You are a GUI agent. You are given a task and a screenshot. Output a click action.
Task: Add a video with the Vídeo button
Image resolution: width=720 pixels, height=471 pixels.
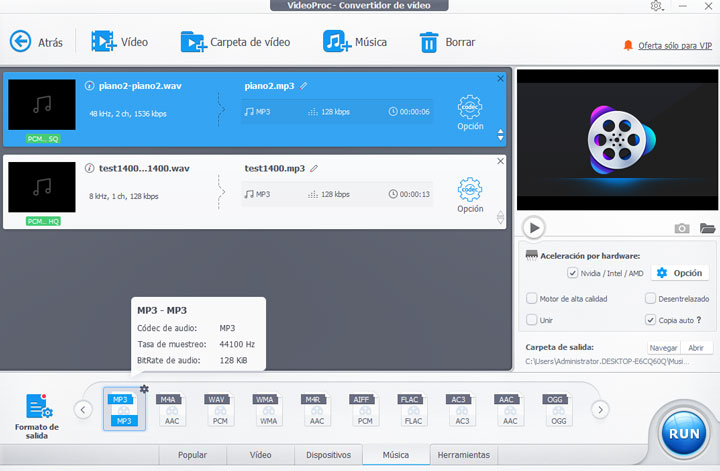pyautogui.click(x=119, y=42)
